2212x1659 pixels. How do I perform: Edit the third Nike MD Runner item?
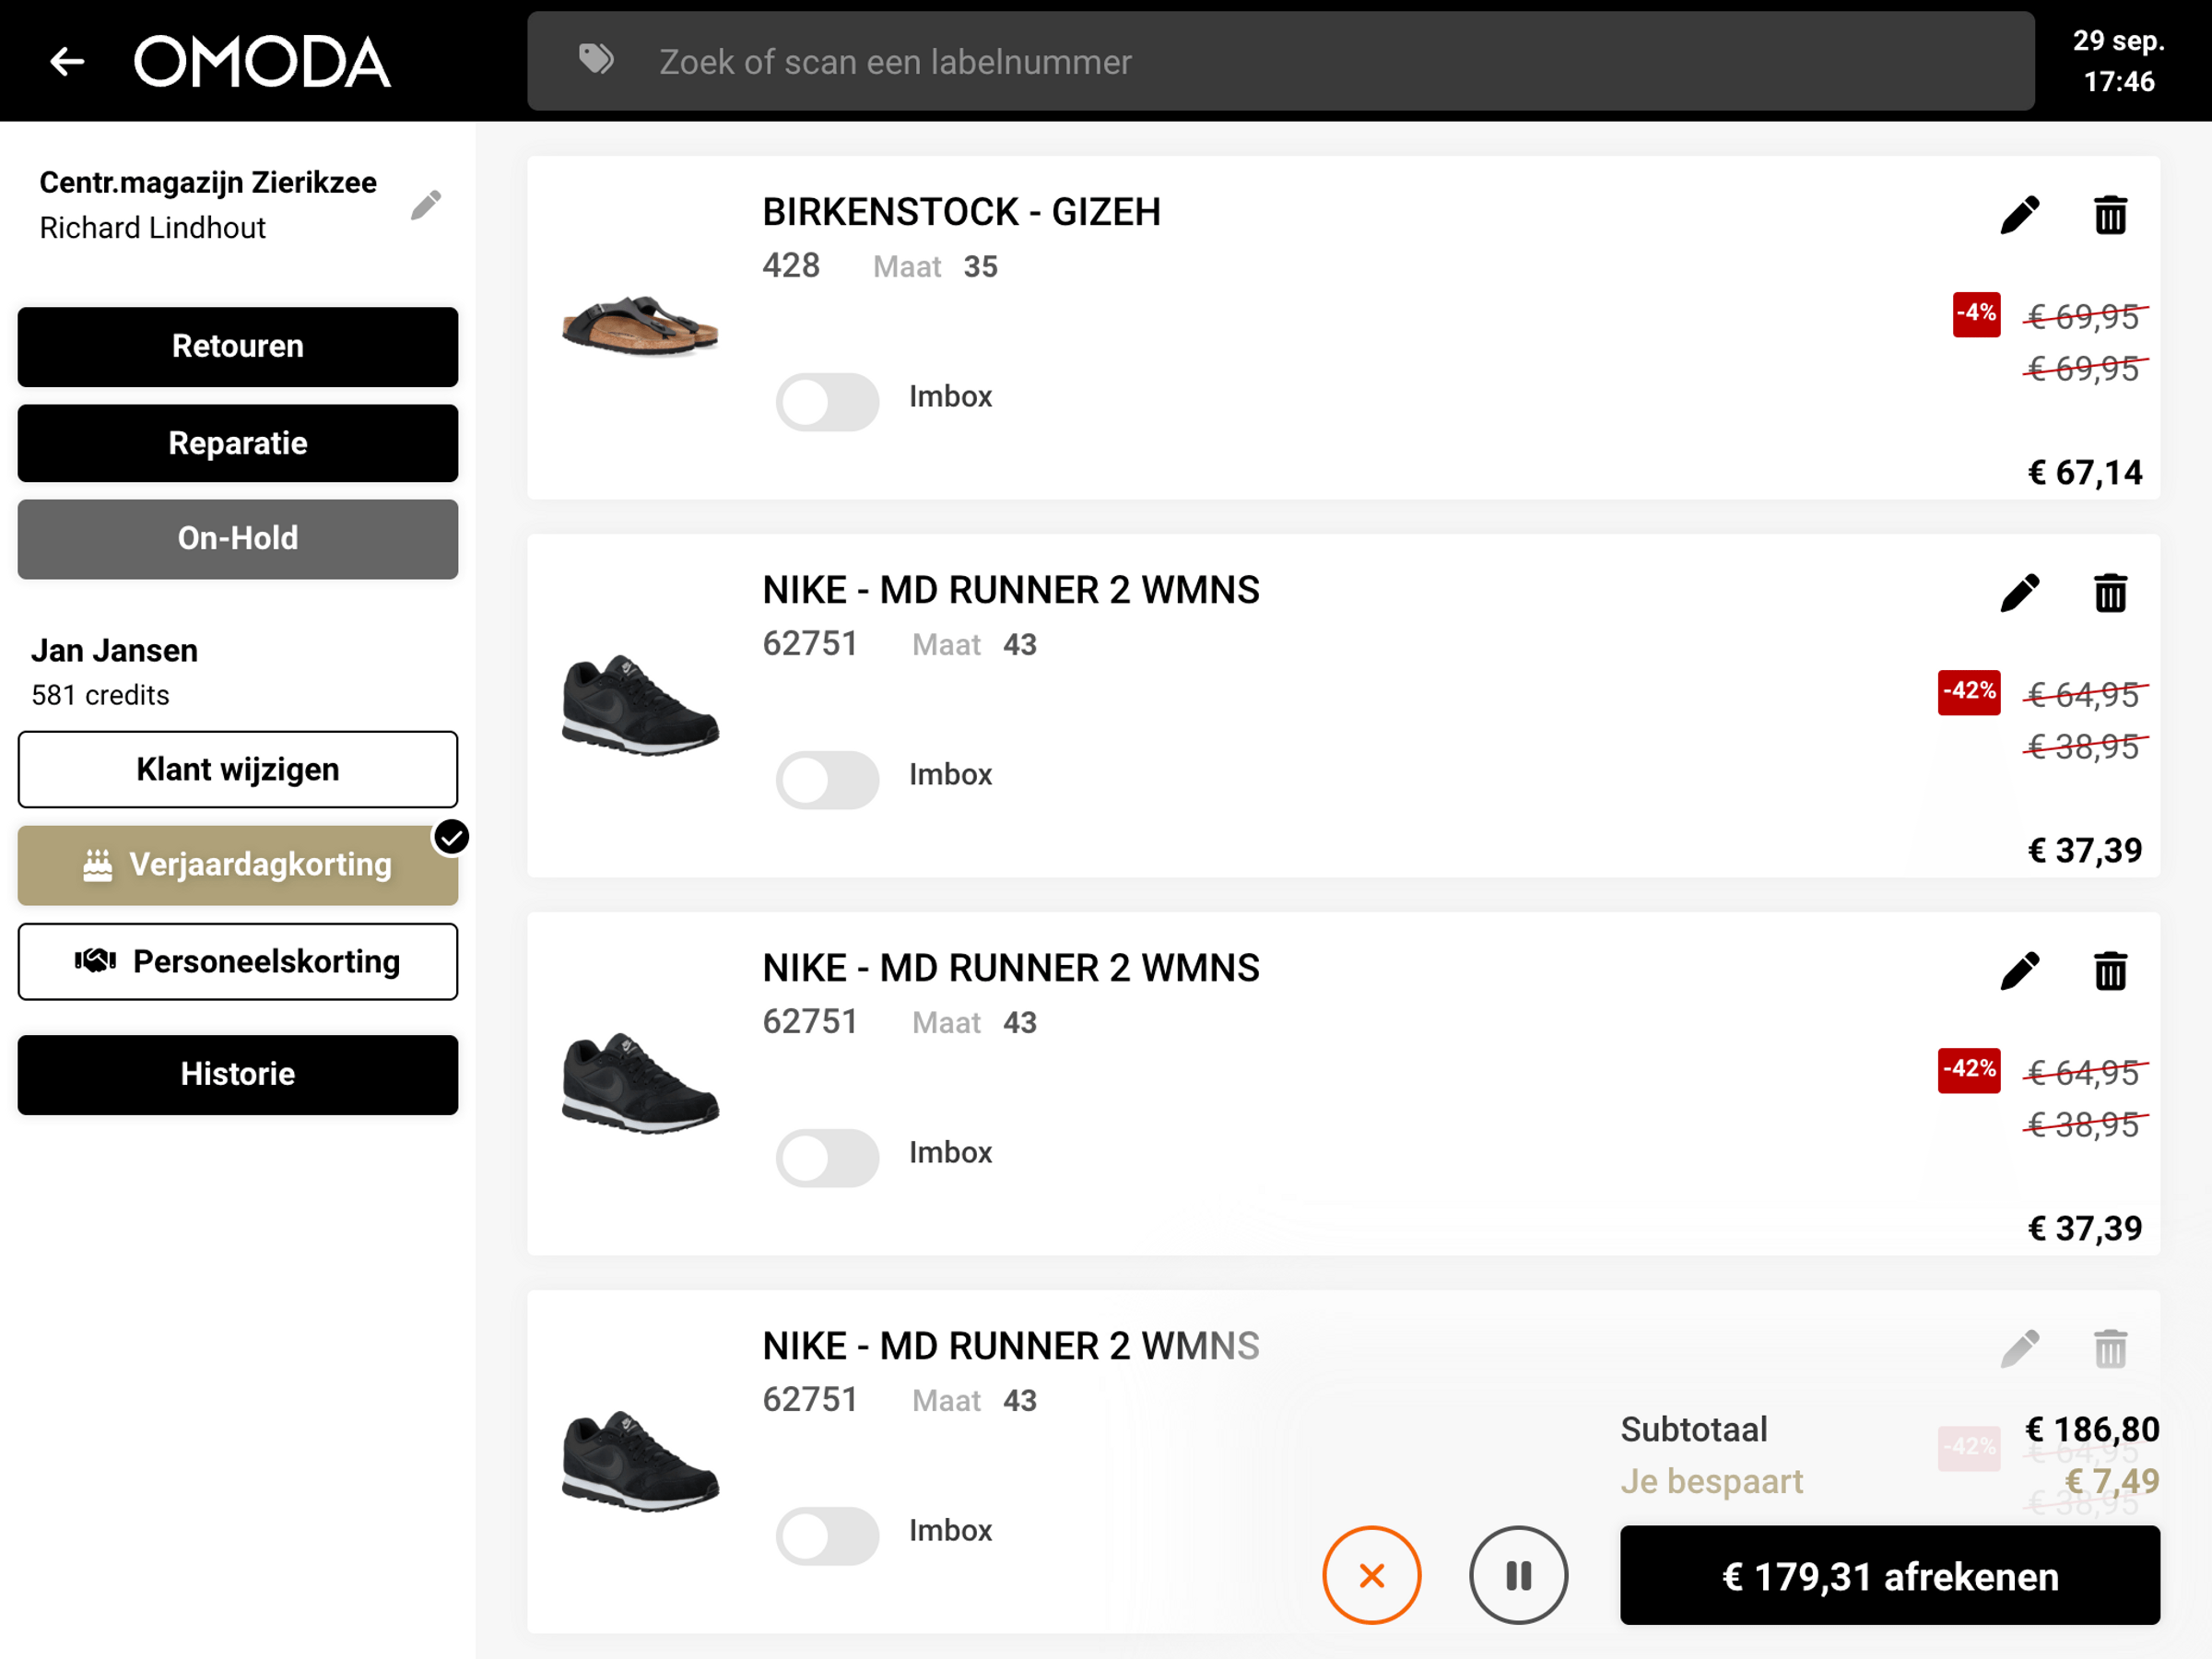(2019, 1349)
